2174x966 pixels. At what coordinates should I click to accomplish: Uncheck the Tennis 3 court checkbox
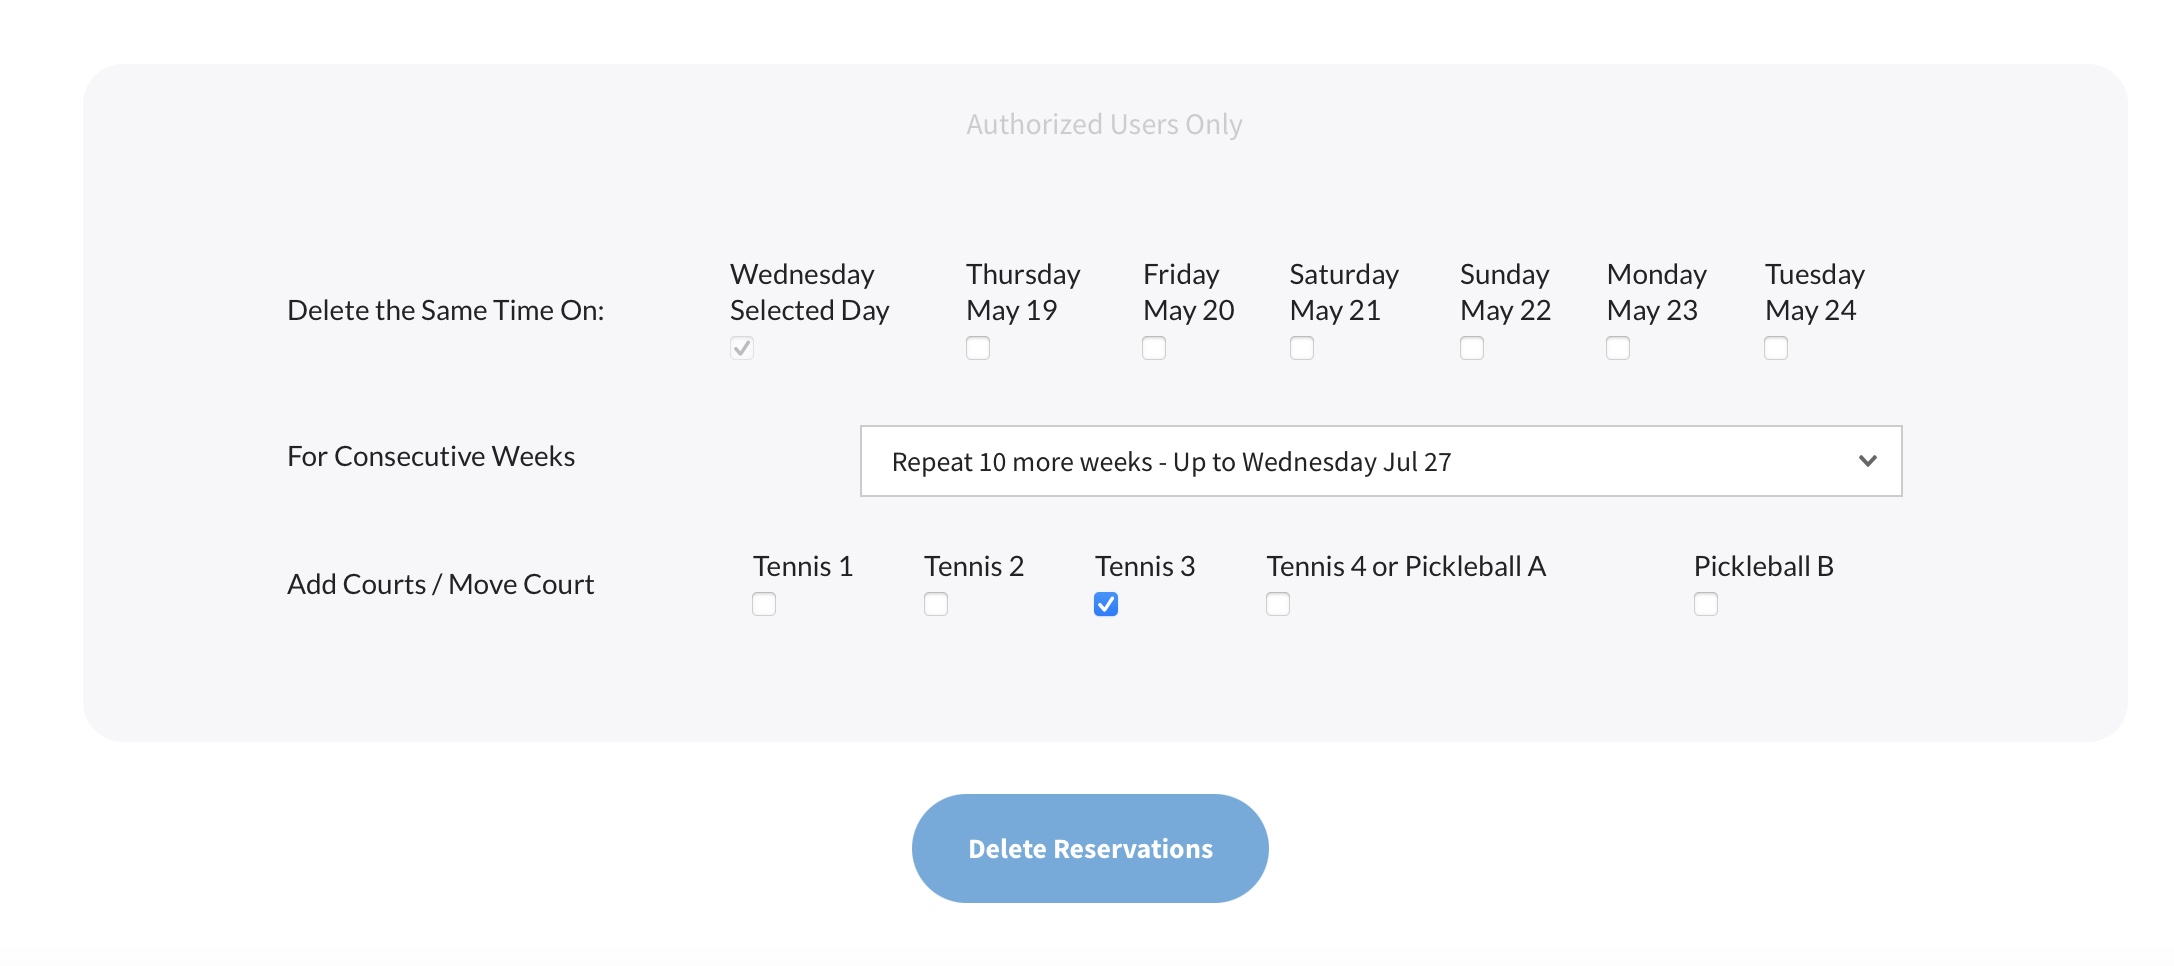coord(1106,604)
